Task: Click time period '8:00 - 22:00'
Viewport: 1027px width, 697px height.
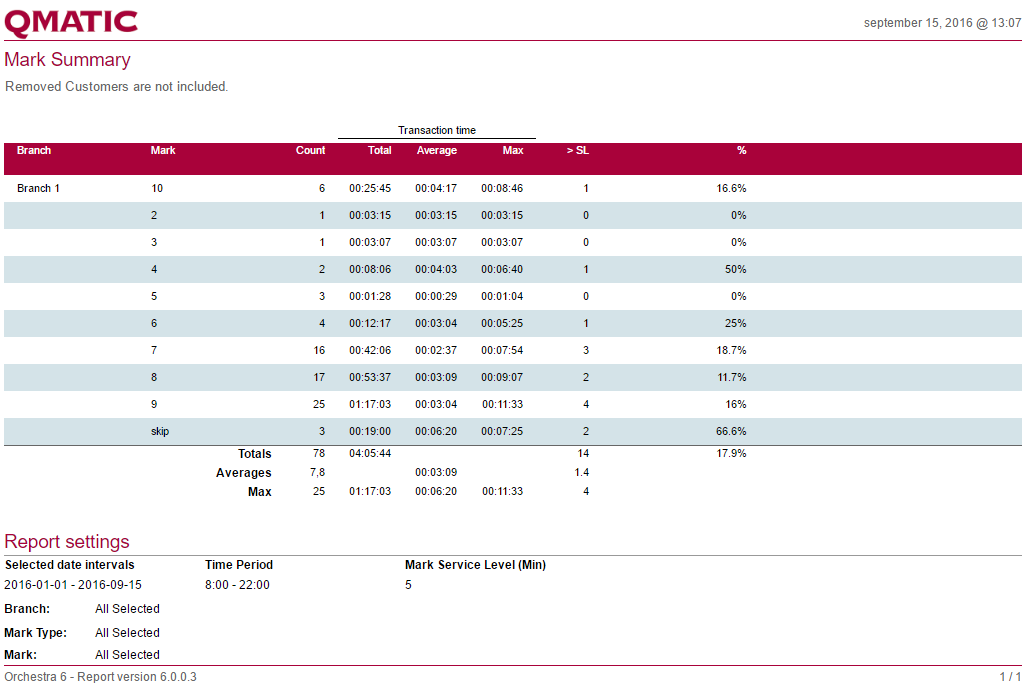Action: [x=237, y=585]
